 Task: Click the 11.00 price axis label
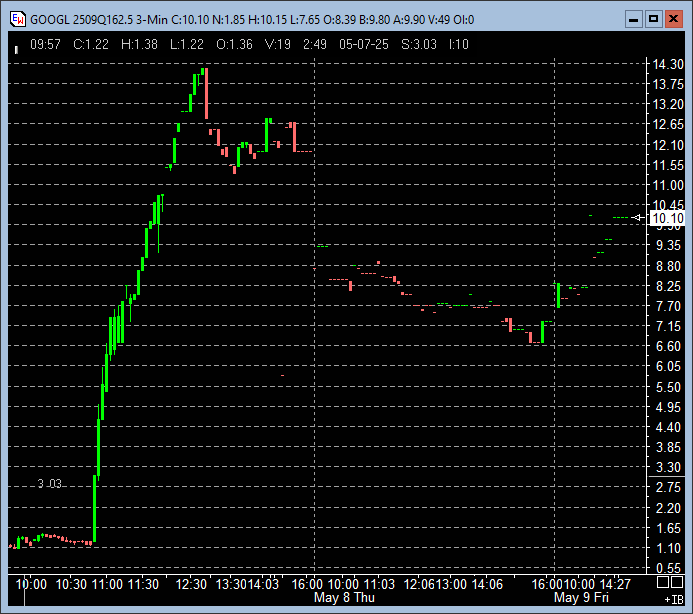tap(668, 185)
